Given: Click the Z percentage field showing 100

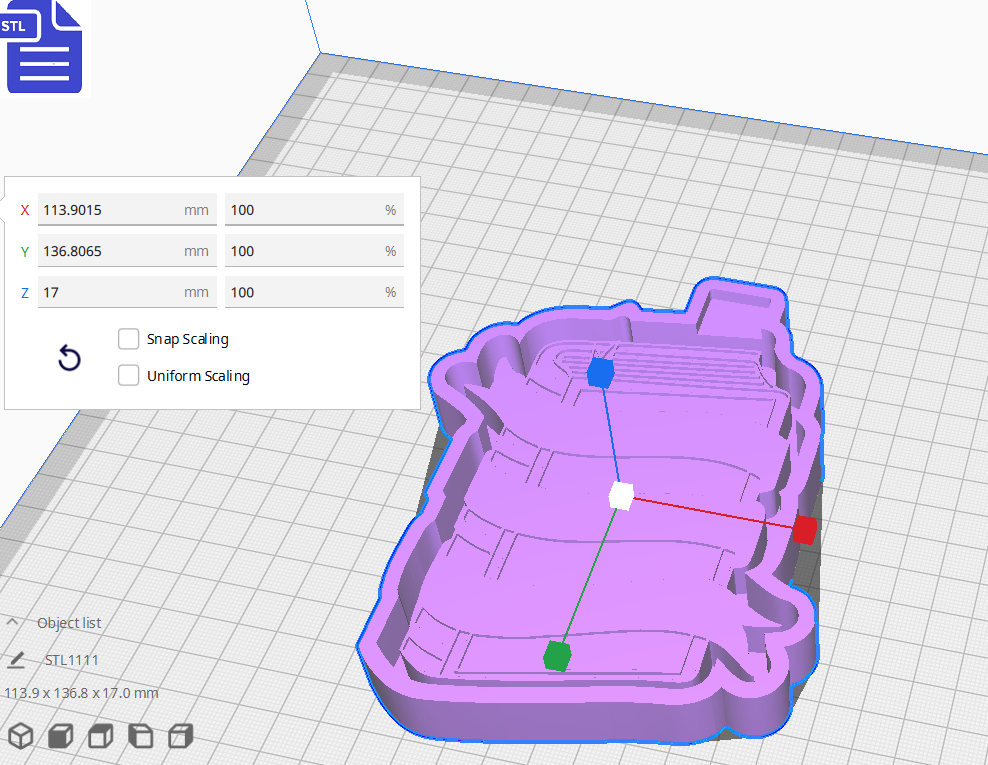Looking at the screenshot, I should [314, 291].
